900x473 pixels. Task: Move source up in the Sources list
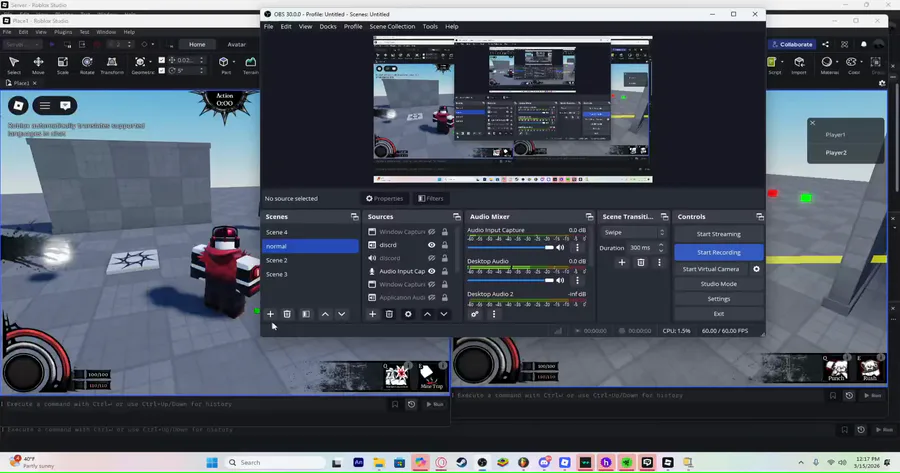[x=427, y=314]
